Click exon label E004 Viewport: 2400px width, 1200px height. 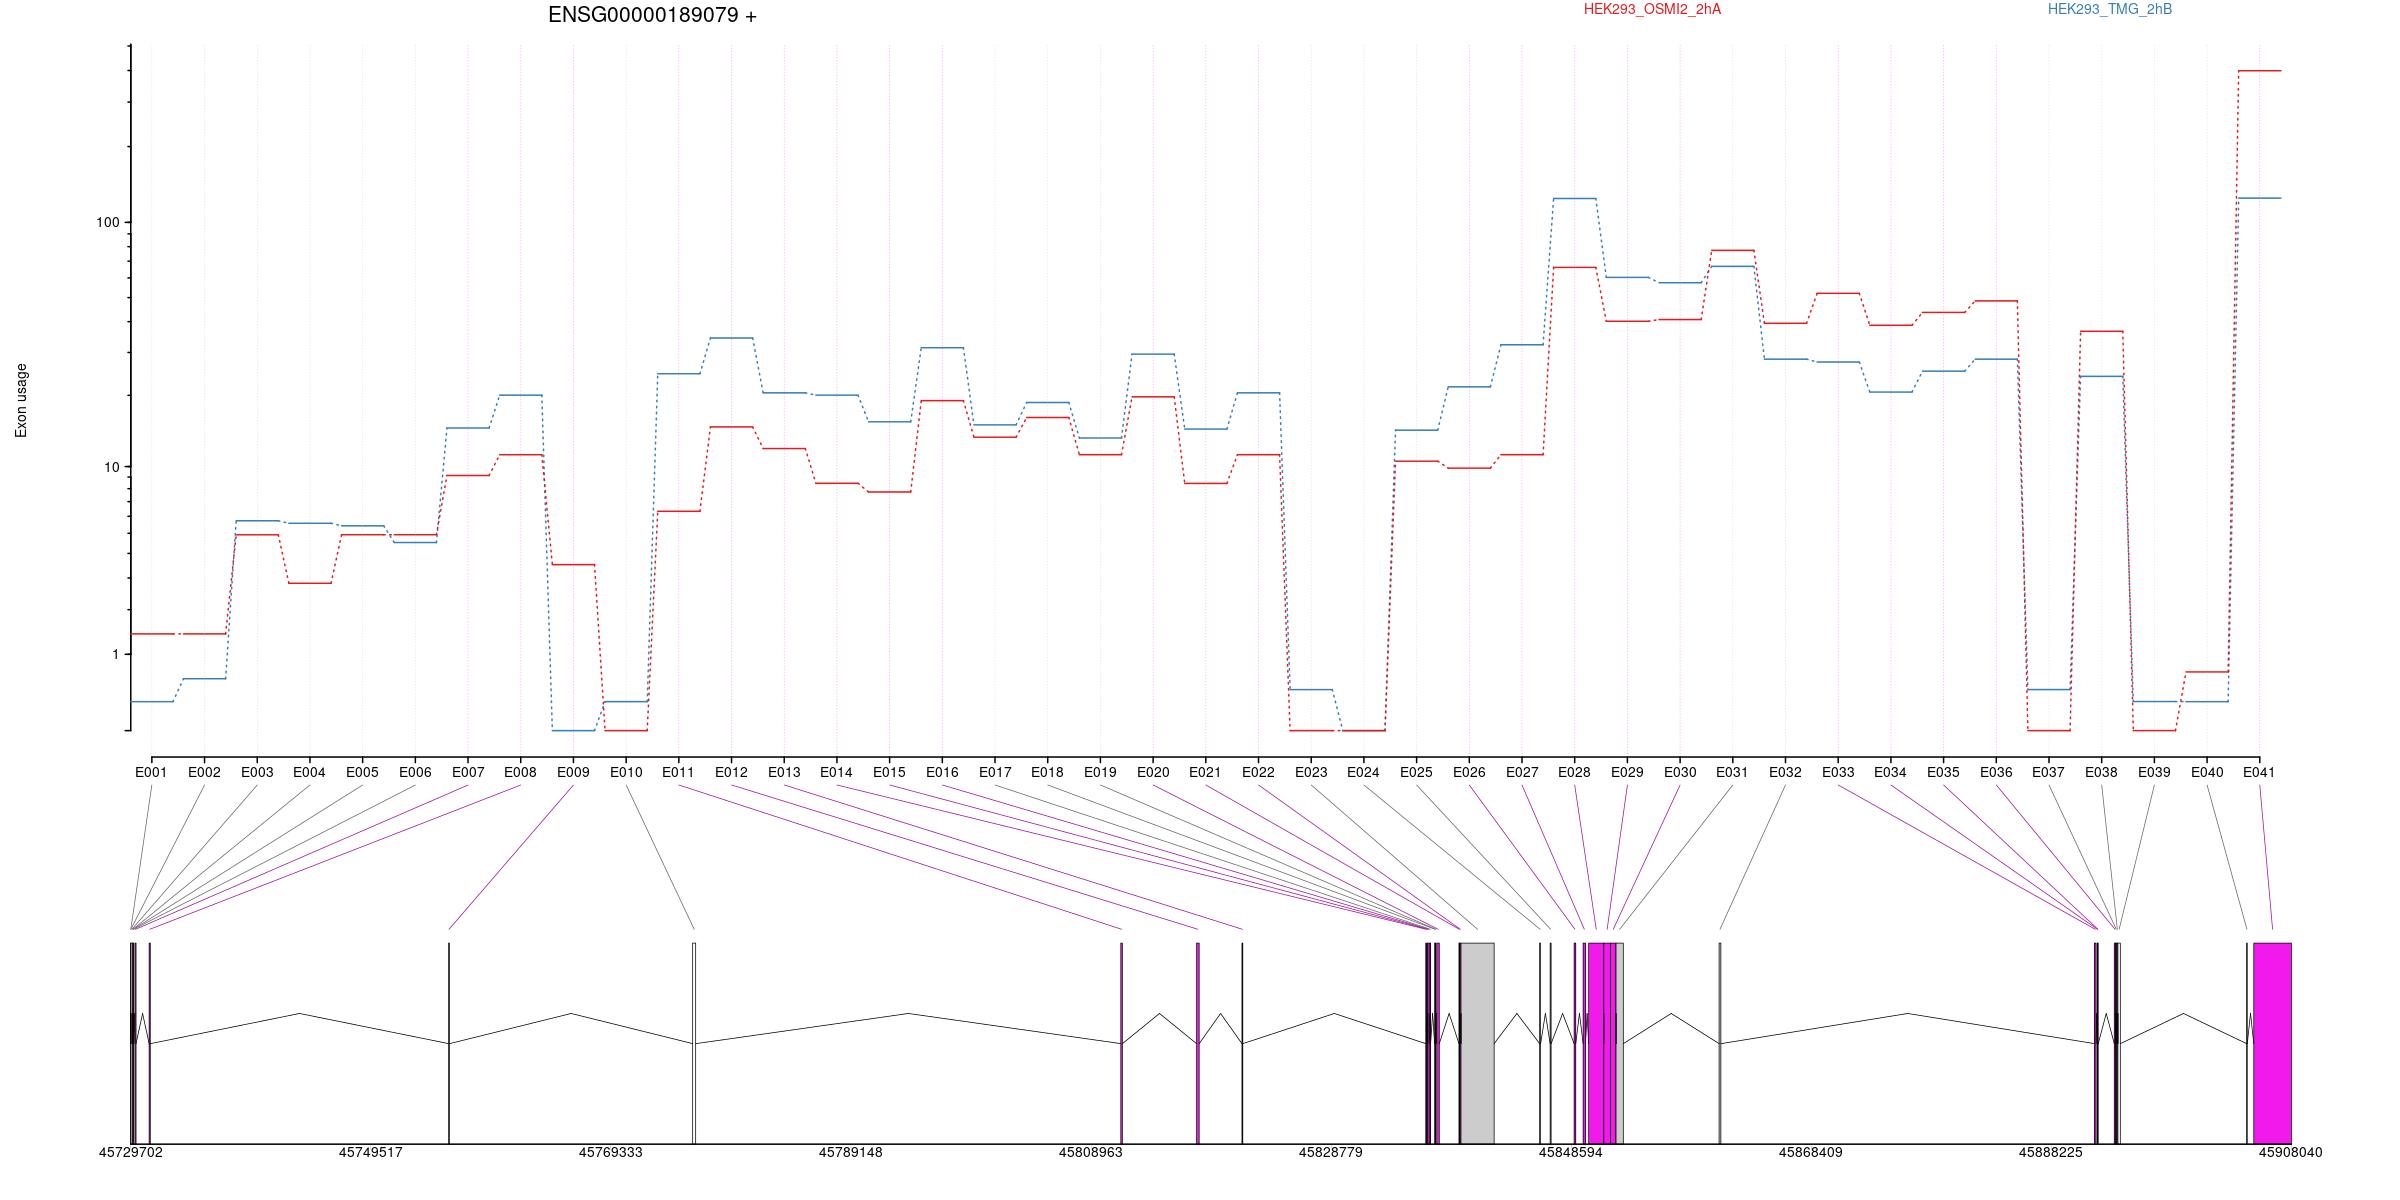(x=309, y=772)
